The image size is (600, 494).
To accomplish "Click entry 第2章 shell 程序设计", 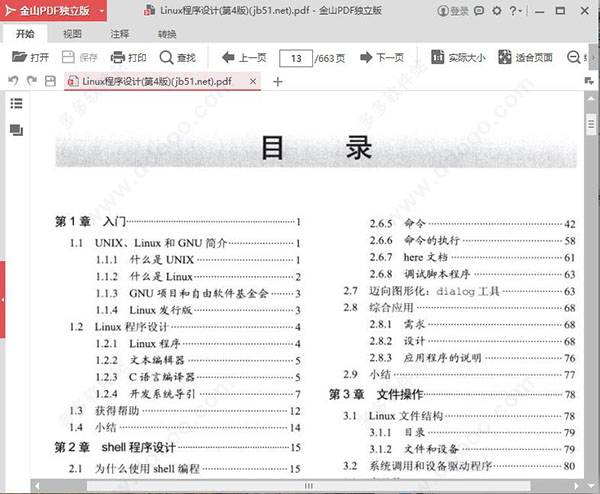I will 178,447.
